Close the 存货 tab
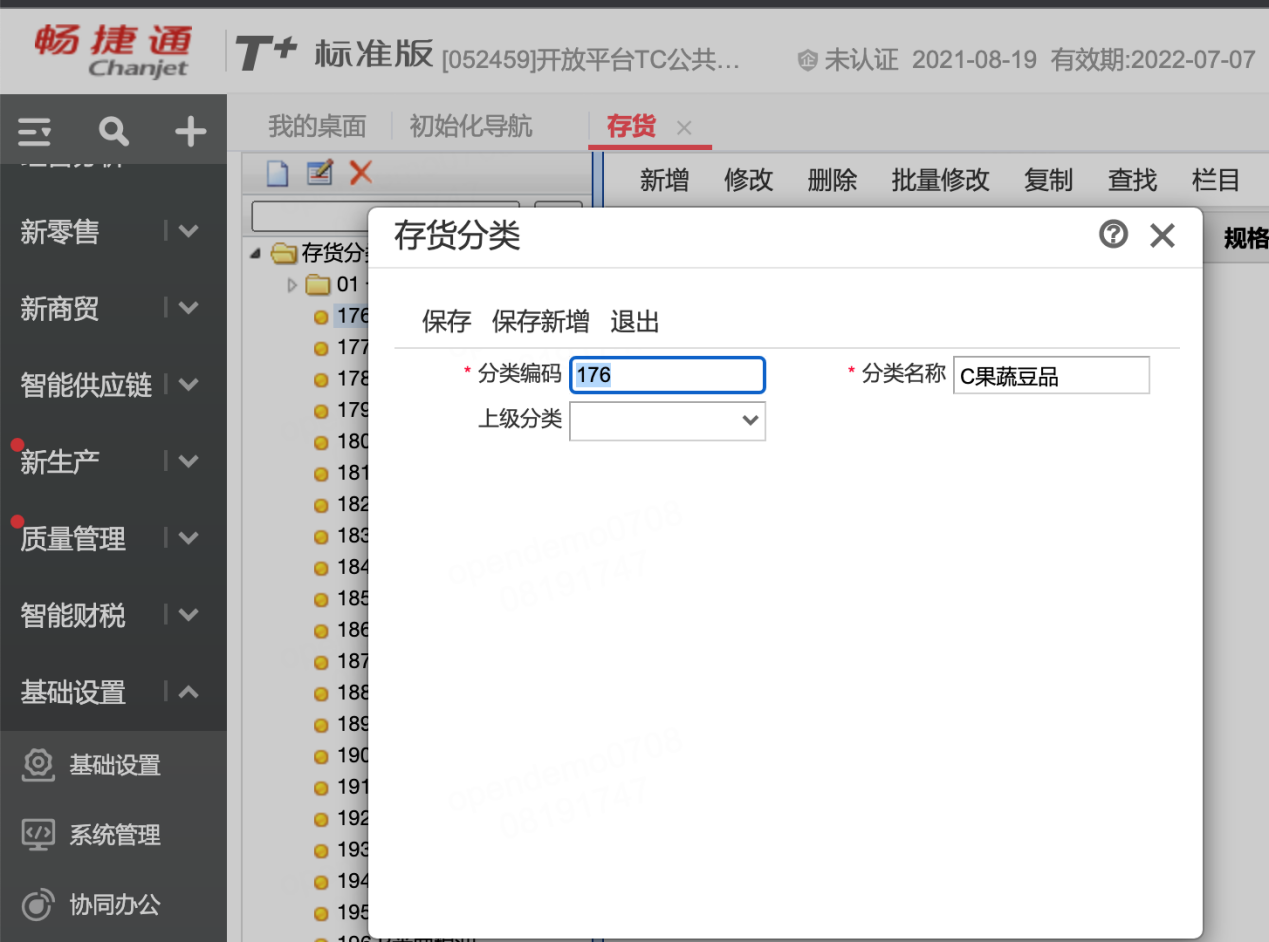 (x=684, y=128)
